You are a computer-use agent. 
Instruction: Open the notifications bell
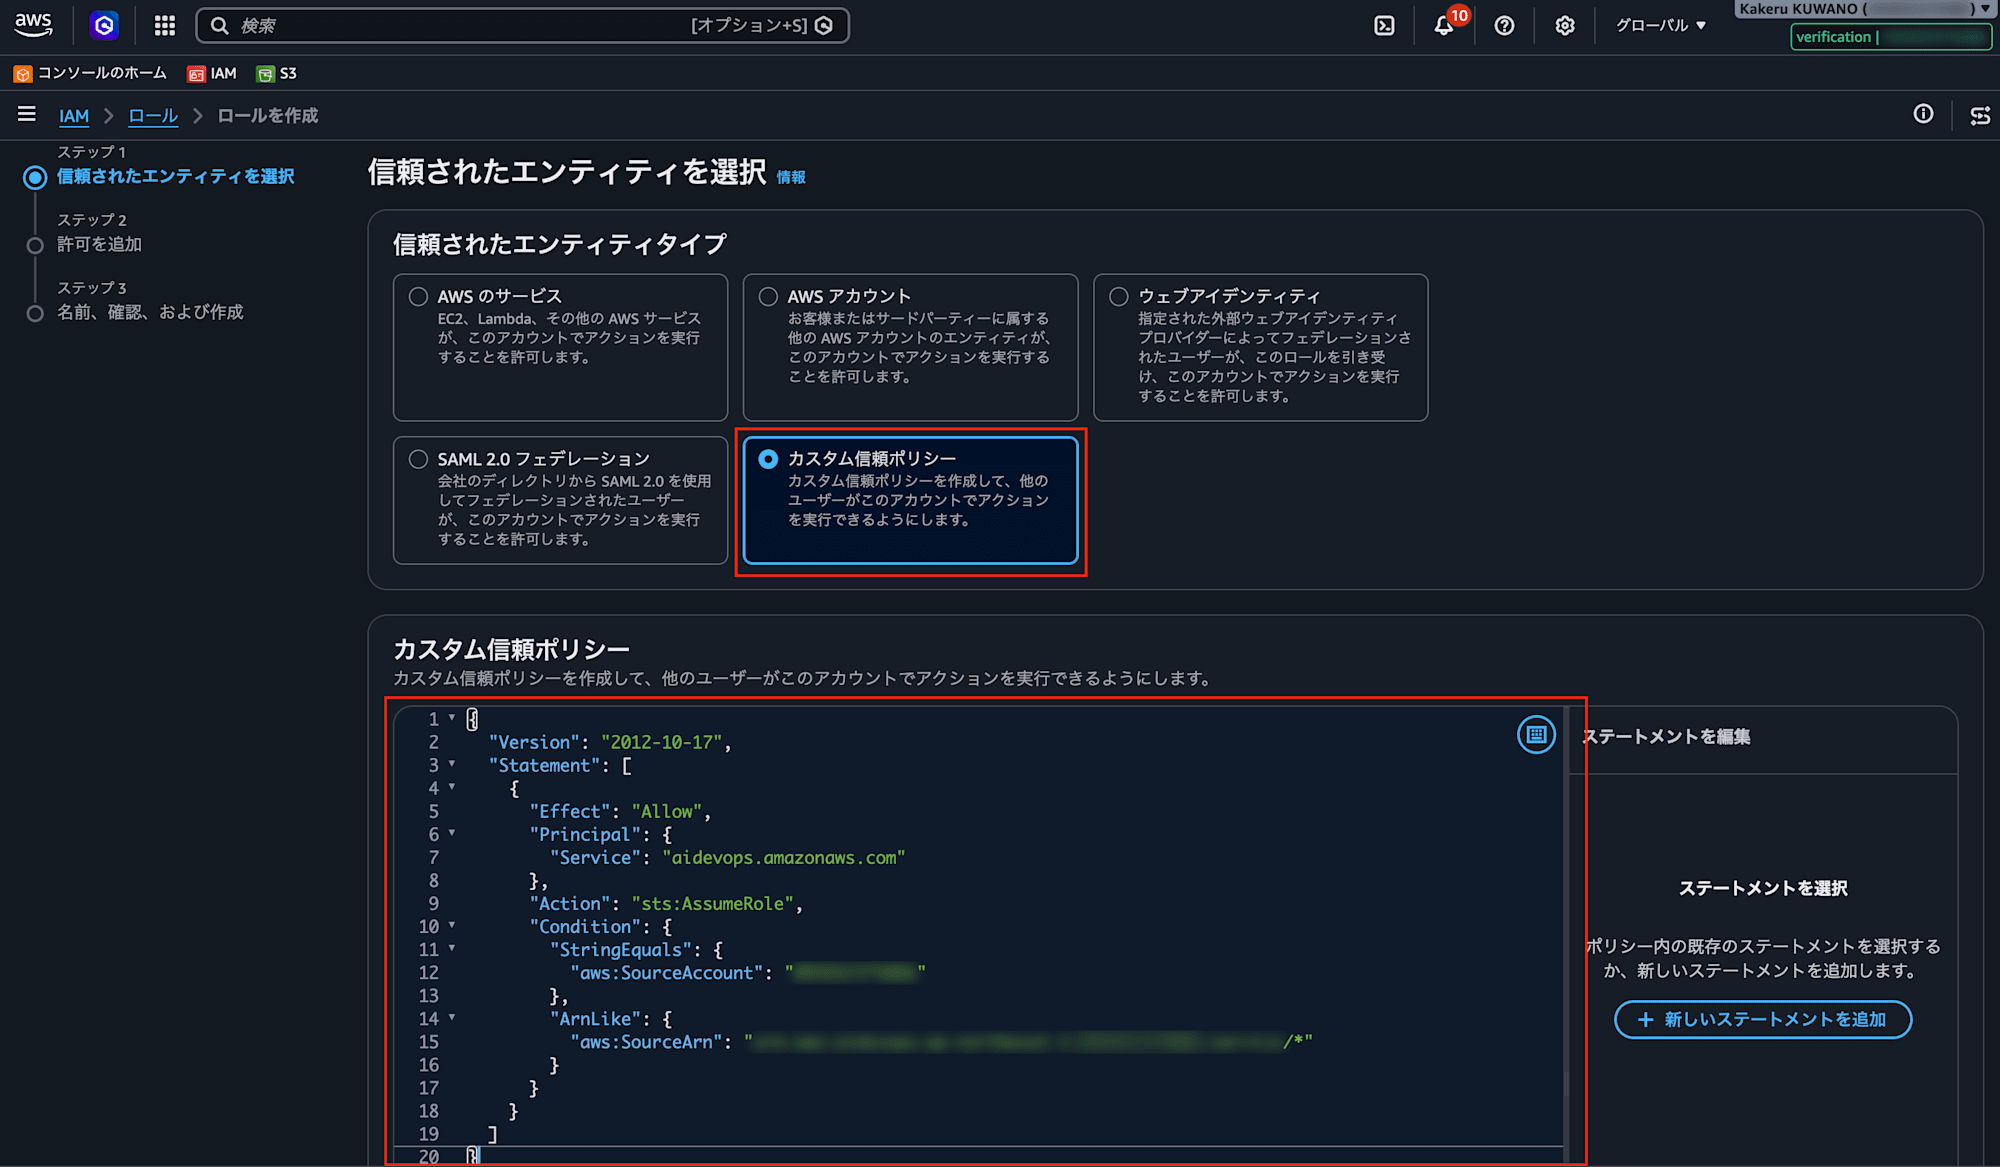tap(1444, 26)
